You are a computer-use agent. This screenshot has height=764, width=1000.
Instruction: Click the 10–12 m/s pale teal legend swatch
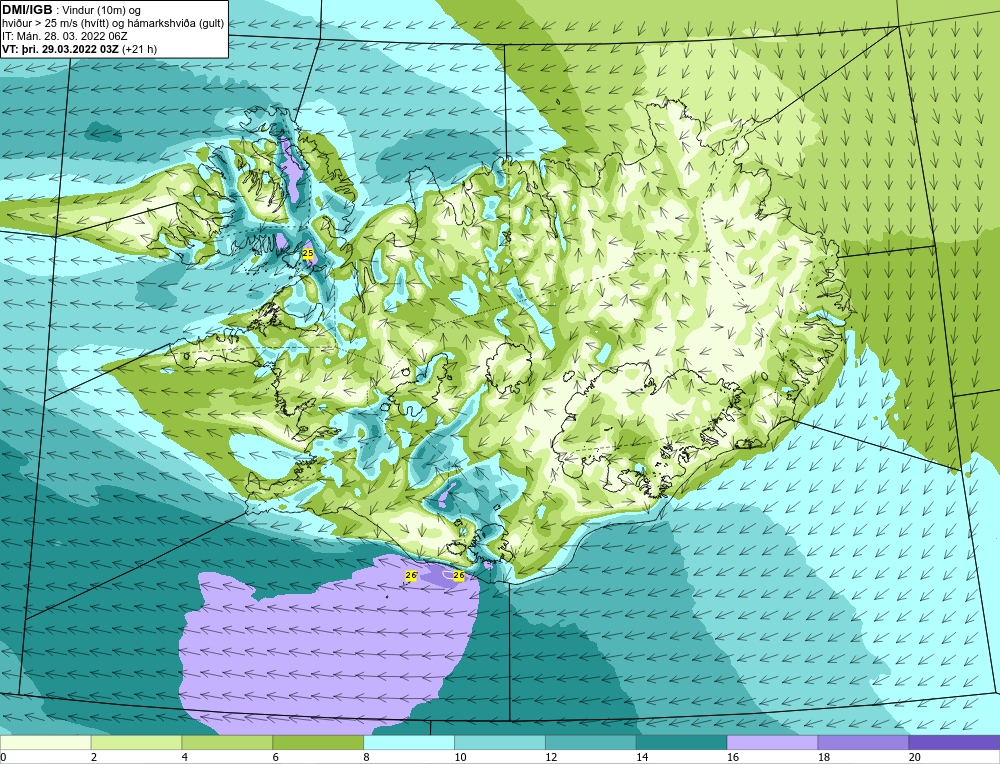coord(499,742)
